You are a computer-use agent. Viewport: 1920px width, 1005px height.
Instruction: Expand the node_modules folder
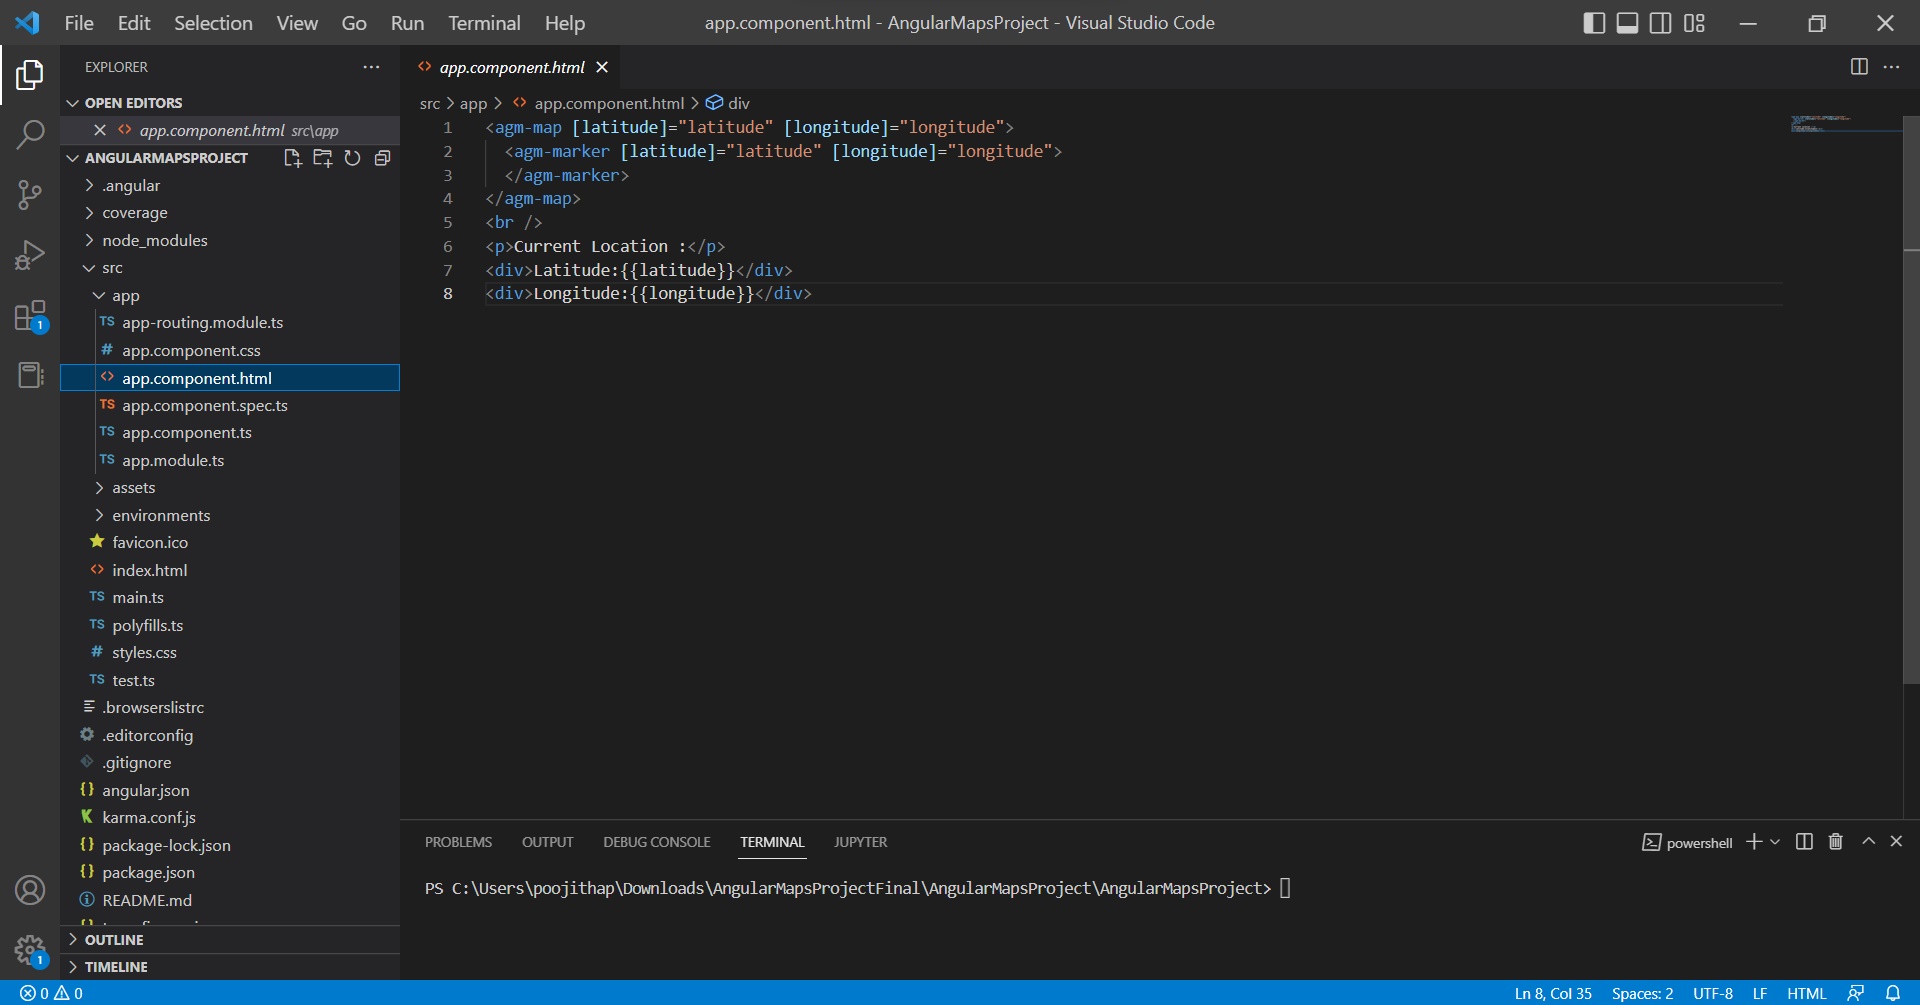coord(154,240)
